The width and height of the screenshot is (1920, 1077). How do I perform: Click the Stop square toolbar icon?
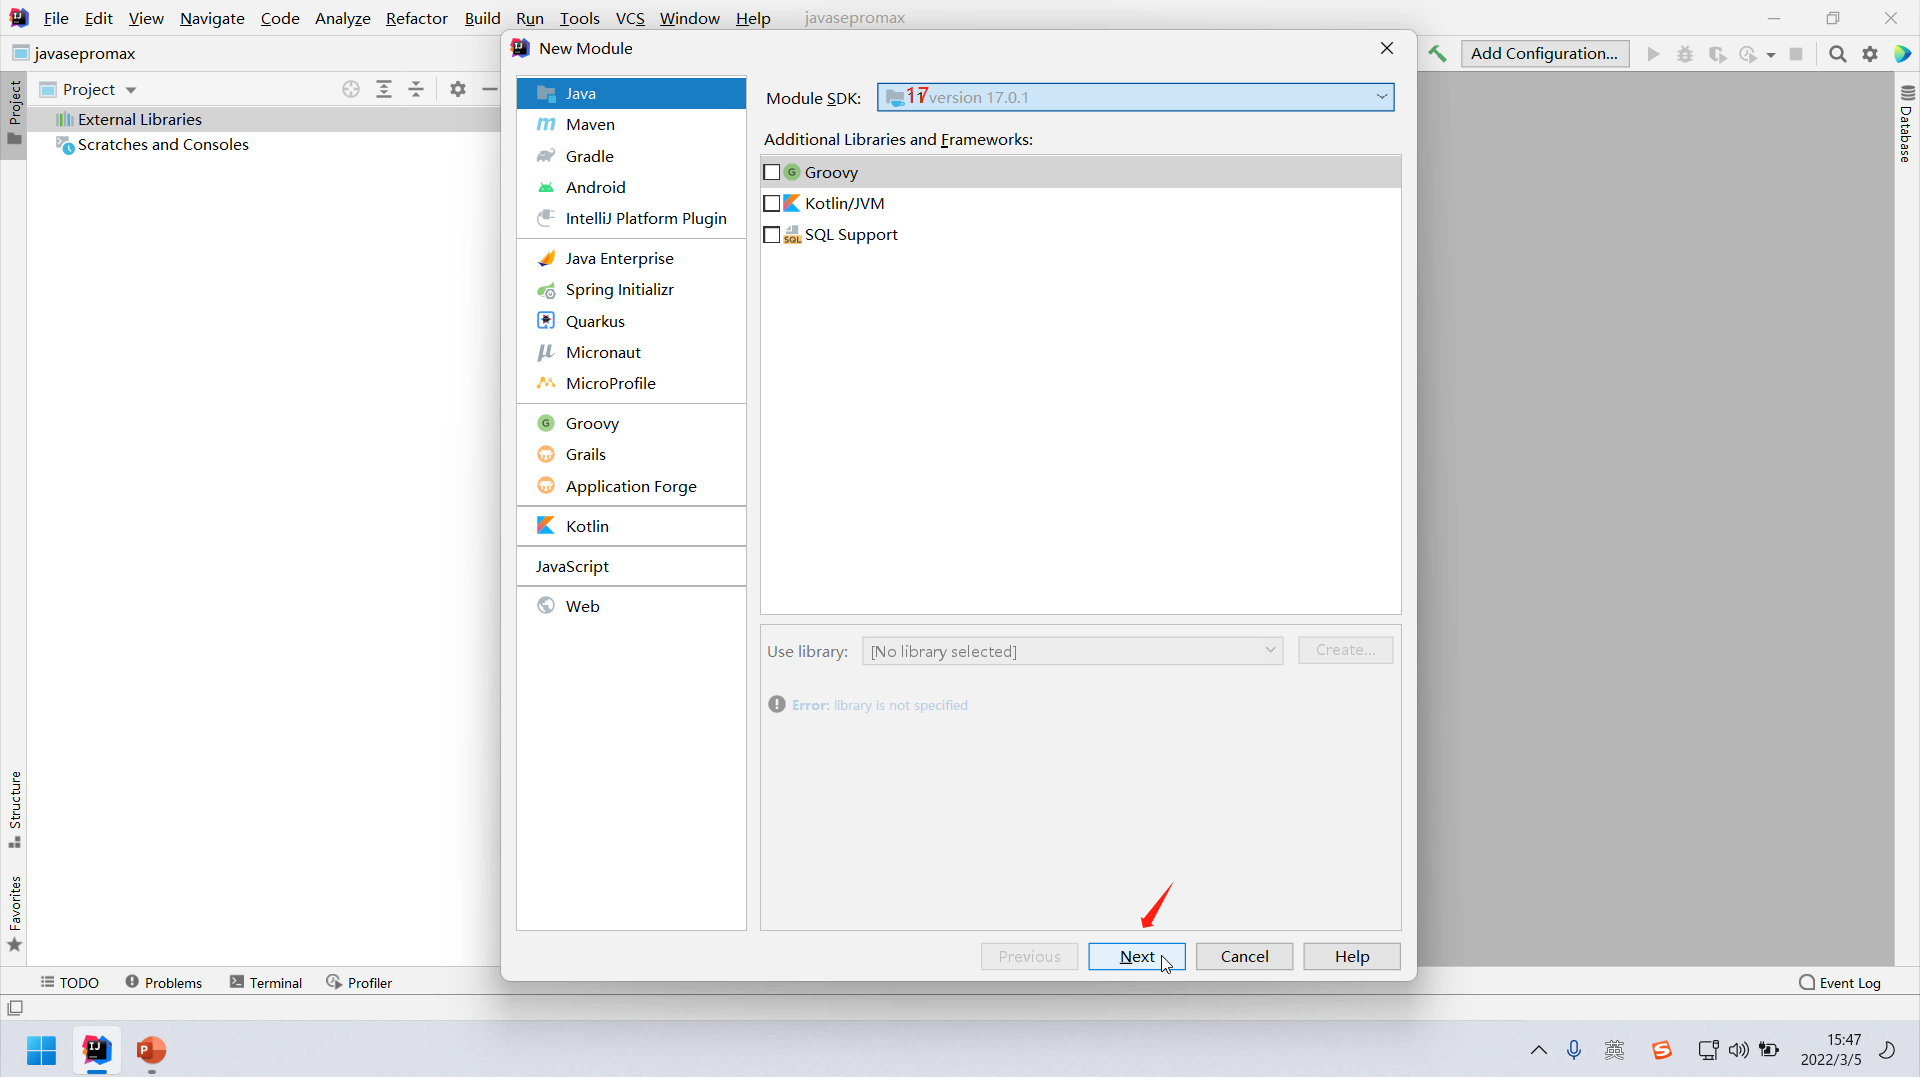pos(1796,54)
